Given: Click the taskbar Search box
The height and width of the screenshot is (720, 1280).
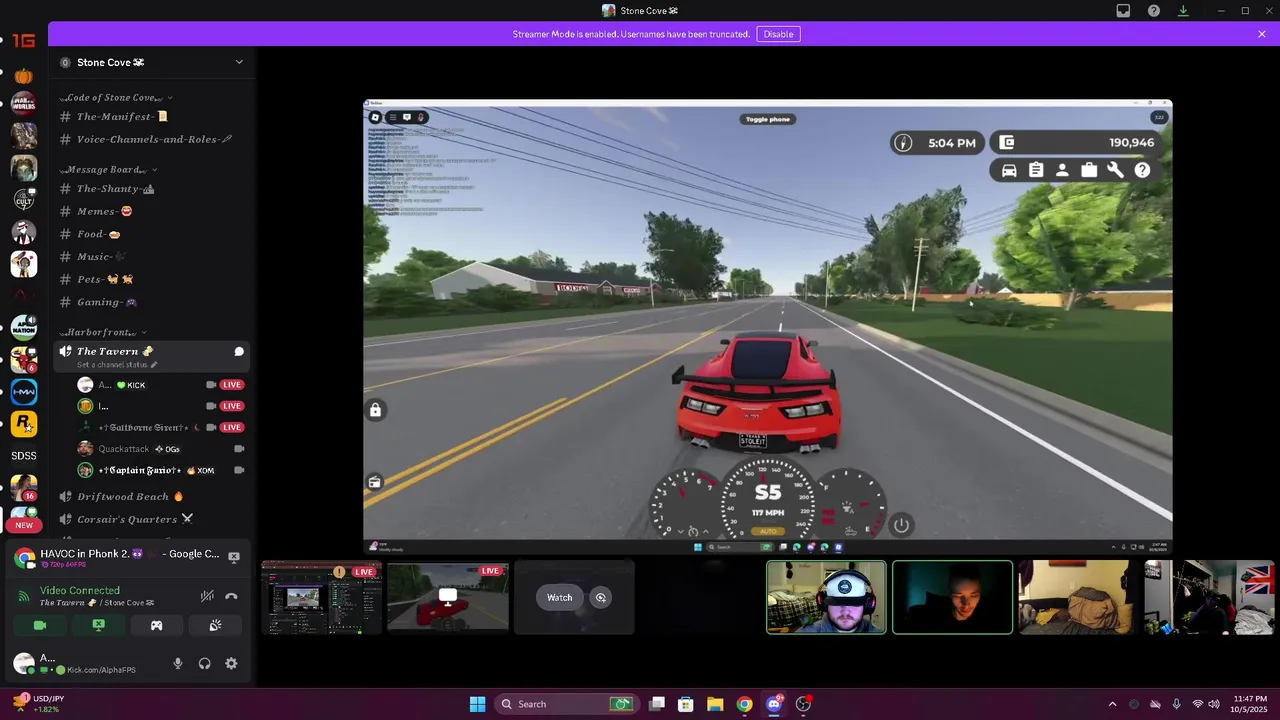Looking at the screenshot, I should pyautogui.click(x=566, y=704).
